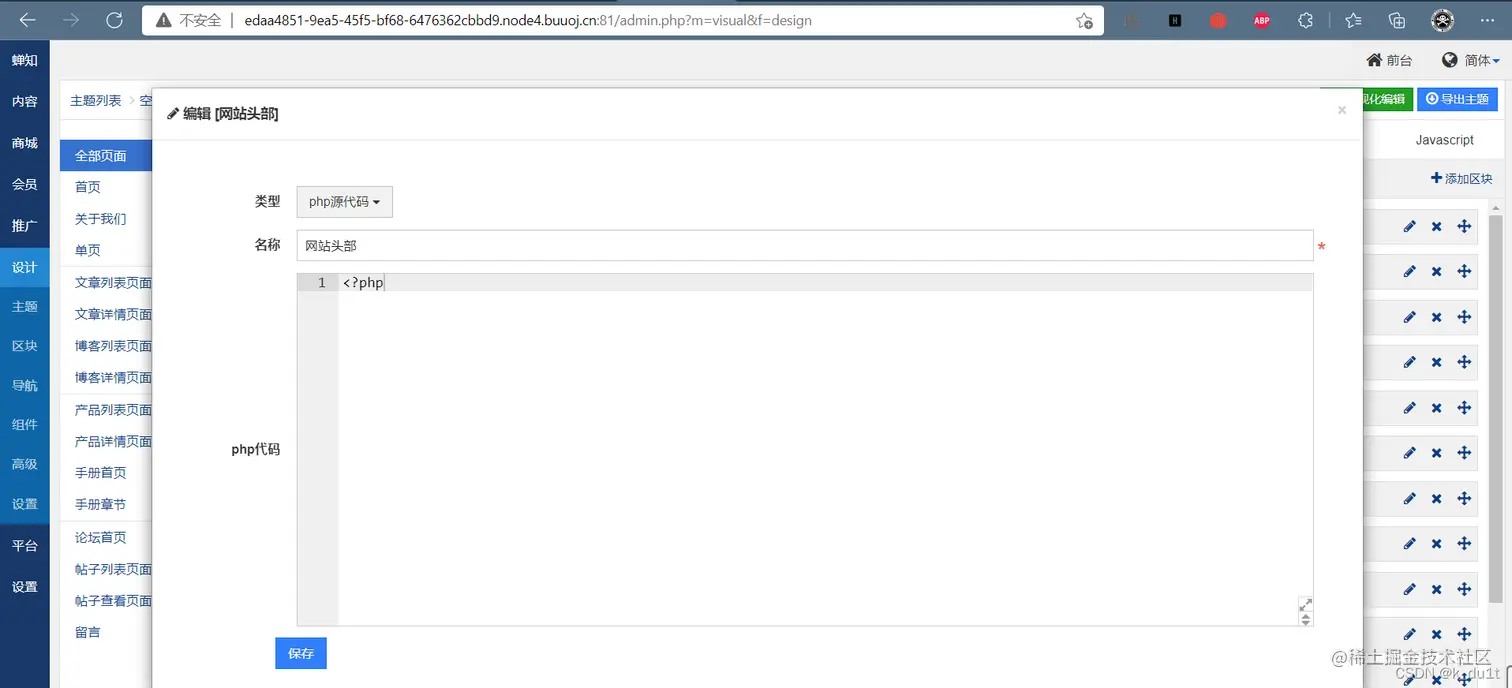Save the block with 保存 button

coord(301,653)
